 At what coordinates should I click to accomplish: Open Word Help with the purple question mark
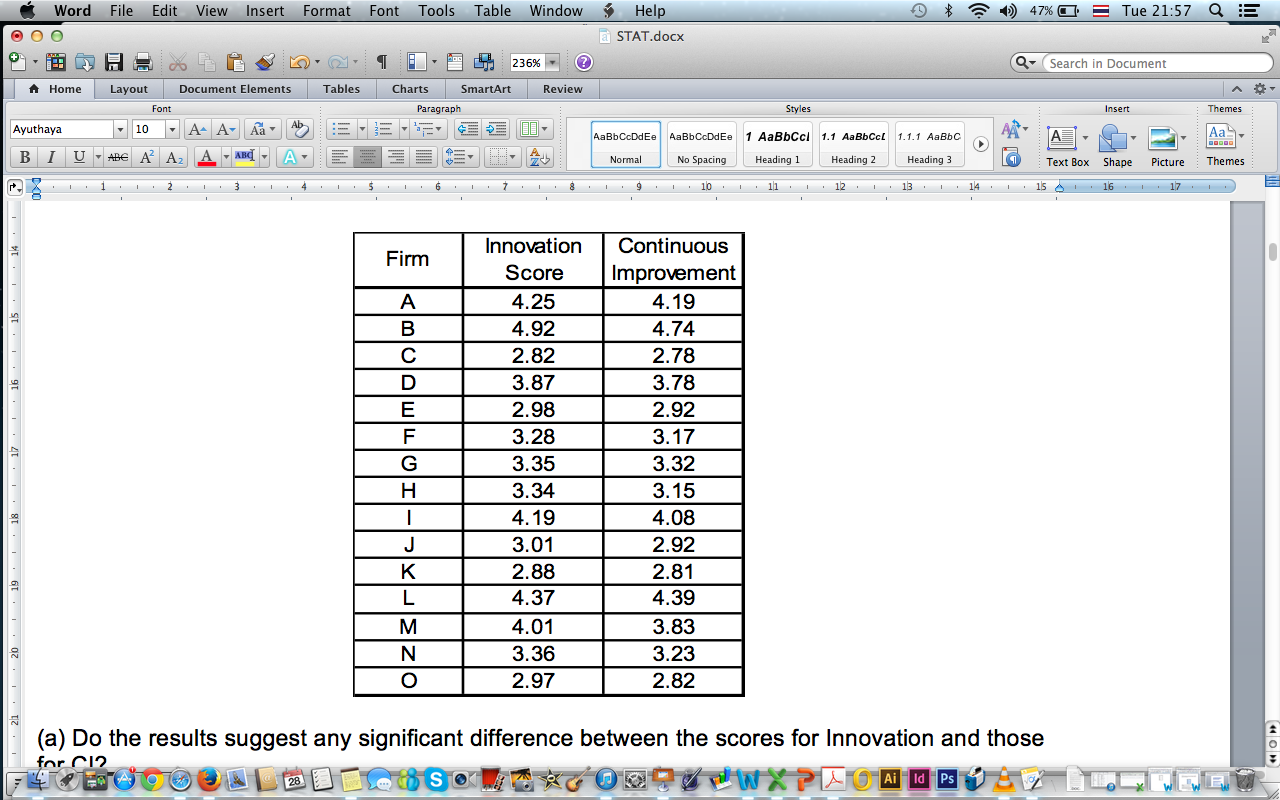584,62
